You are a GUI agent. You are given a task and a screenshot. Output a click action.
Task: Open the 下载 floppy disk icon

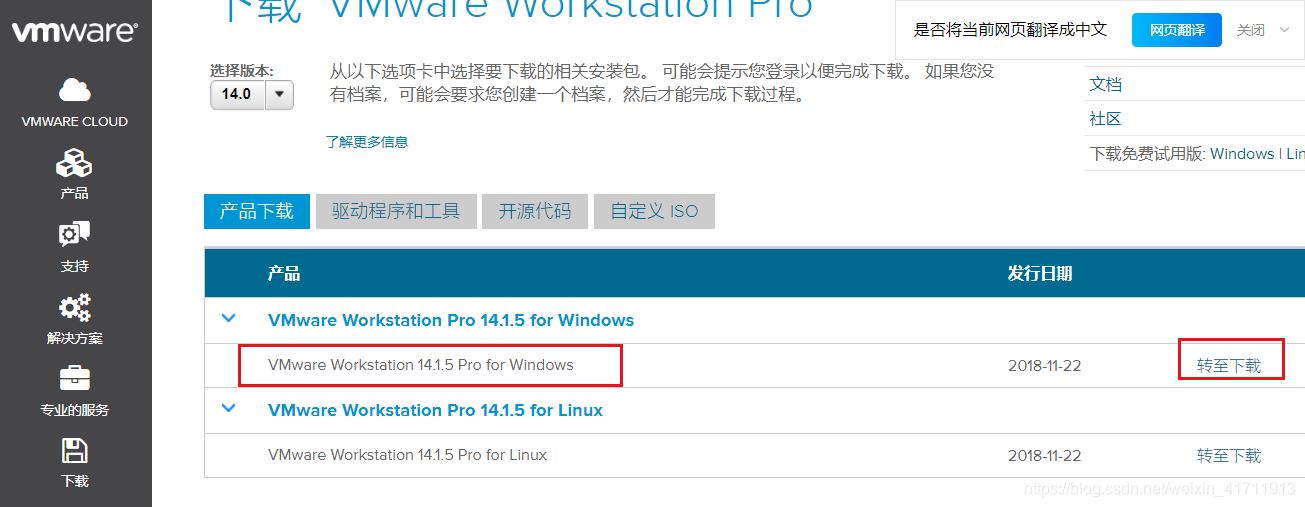click(75, 451)
